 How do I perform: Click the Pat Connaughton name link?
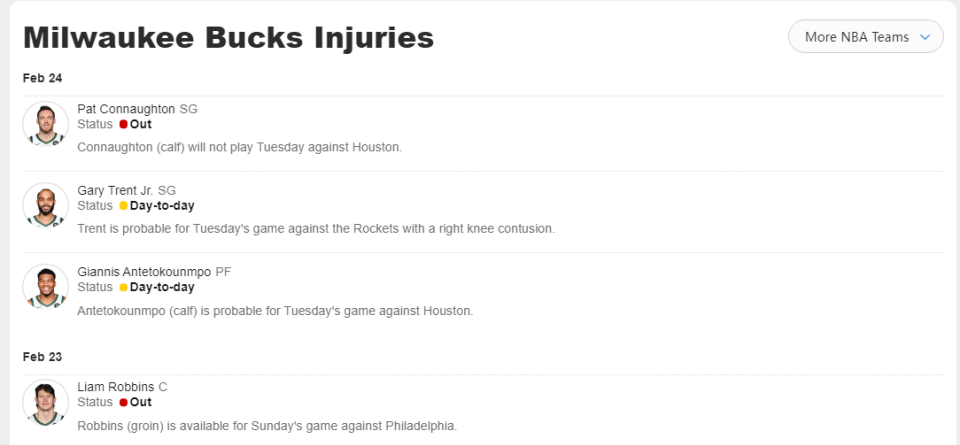[x=126, y=109]
